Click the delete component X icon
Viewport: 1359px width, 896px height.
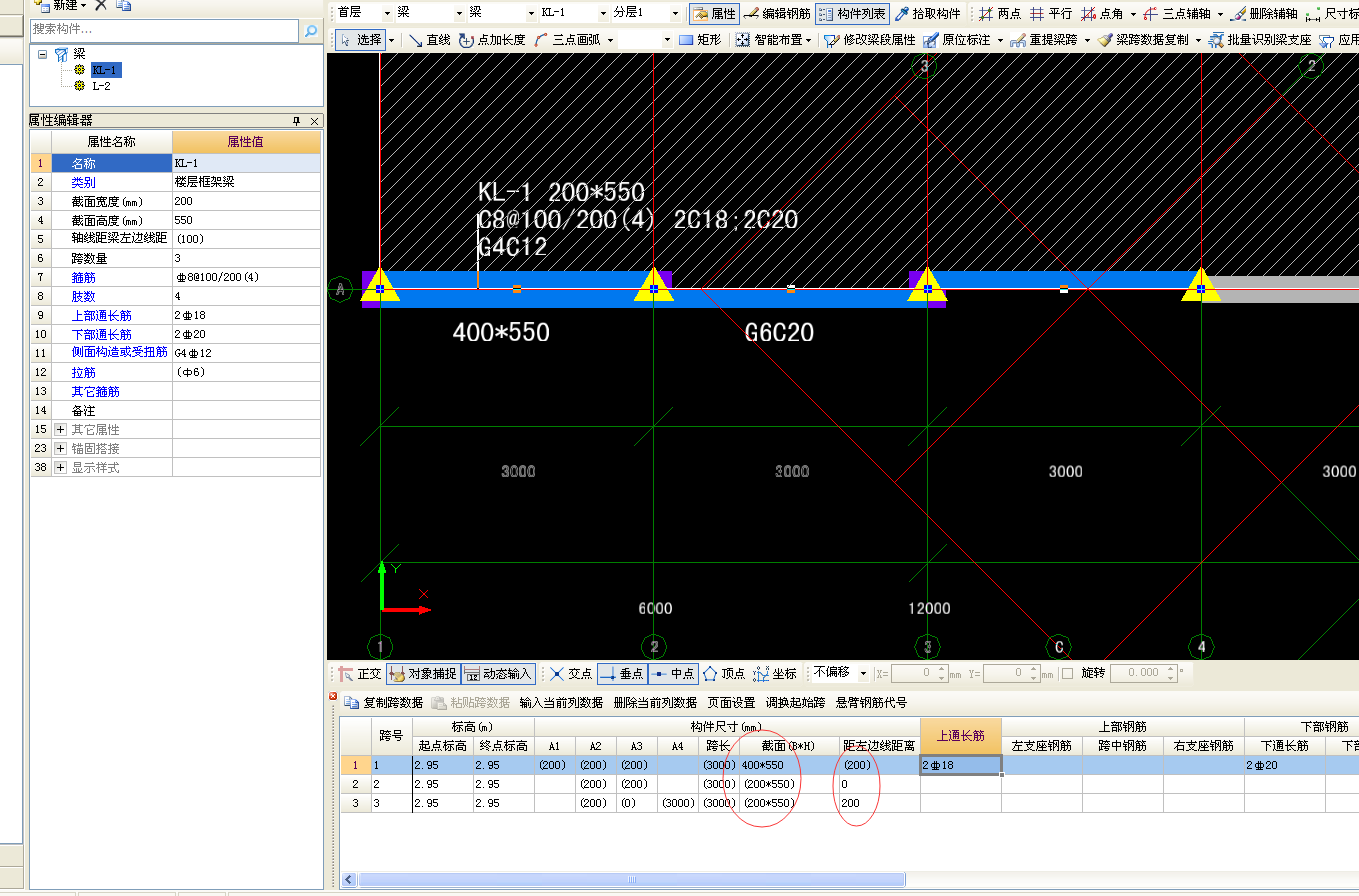coord(101,6)
